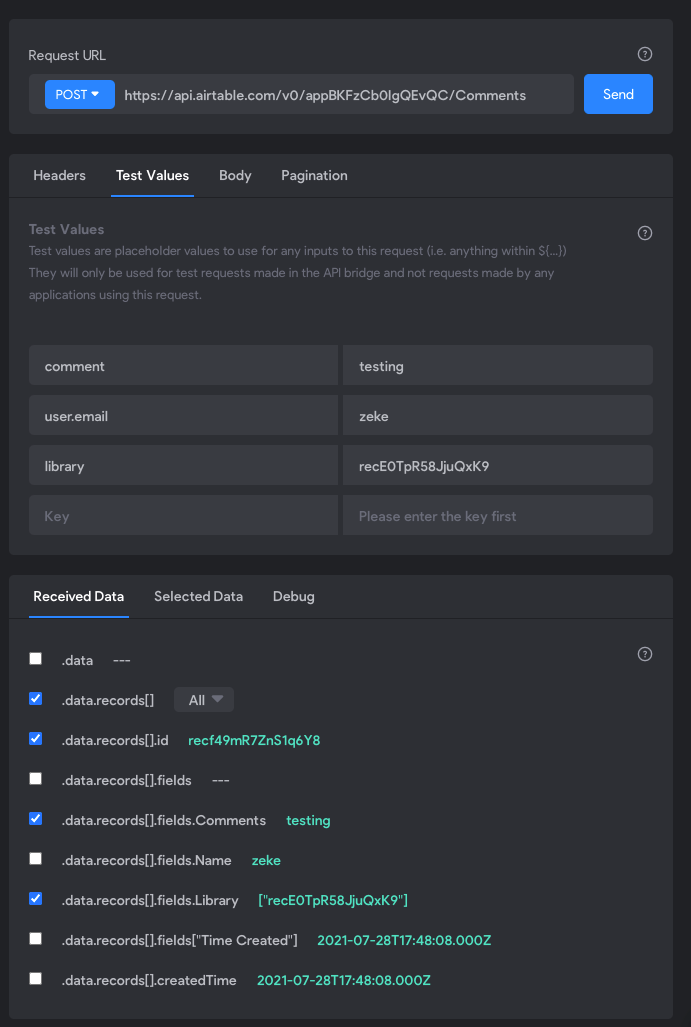691x1027 pixels.
Task: Focus the 'Please enter the key first' field
Action: 498,515
